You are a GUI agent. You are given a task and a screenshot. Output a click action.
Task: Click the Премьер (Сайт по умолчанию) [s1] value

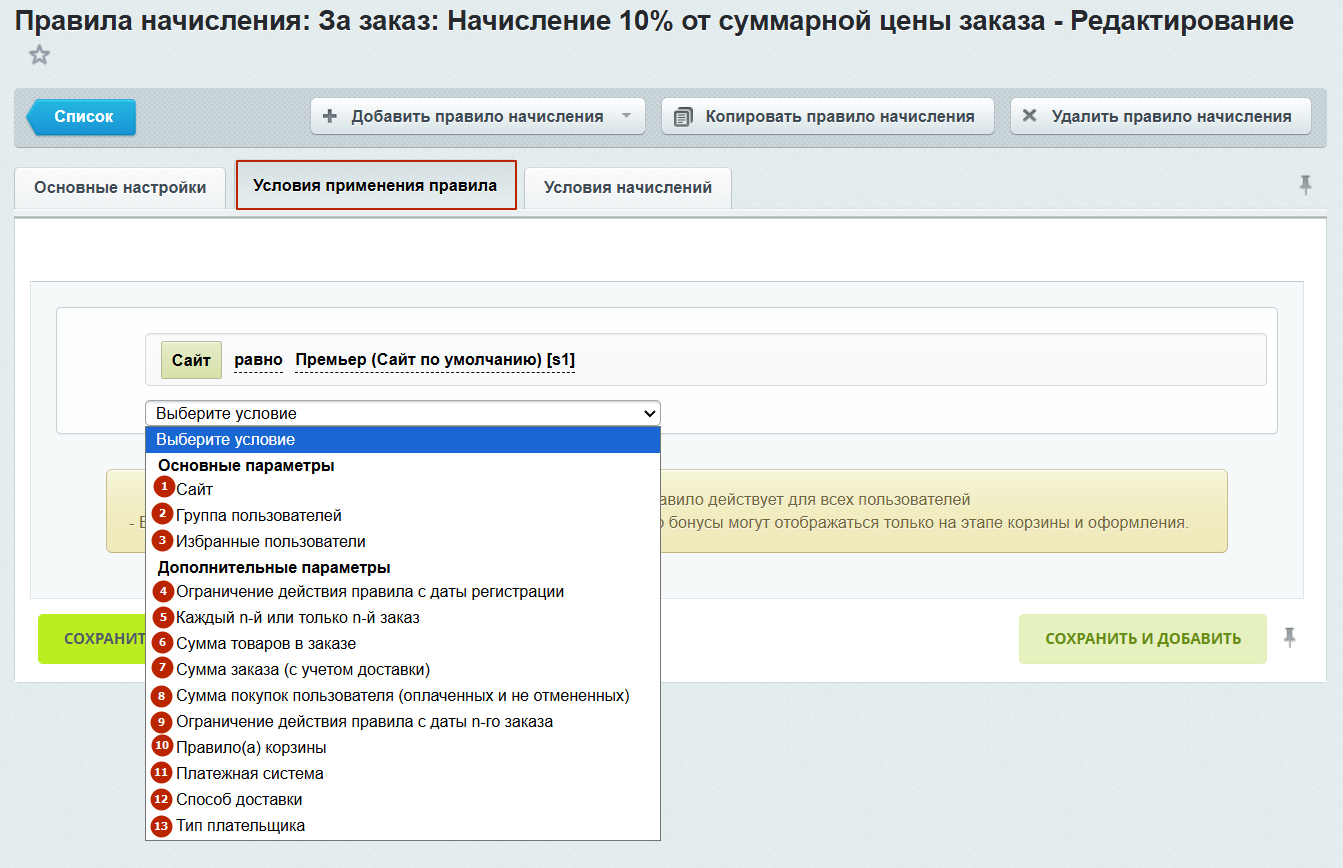point(434,360)
